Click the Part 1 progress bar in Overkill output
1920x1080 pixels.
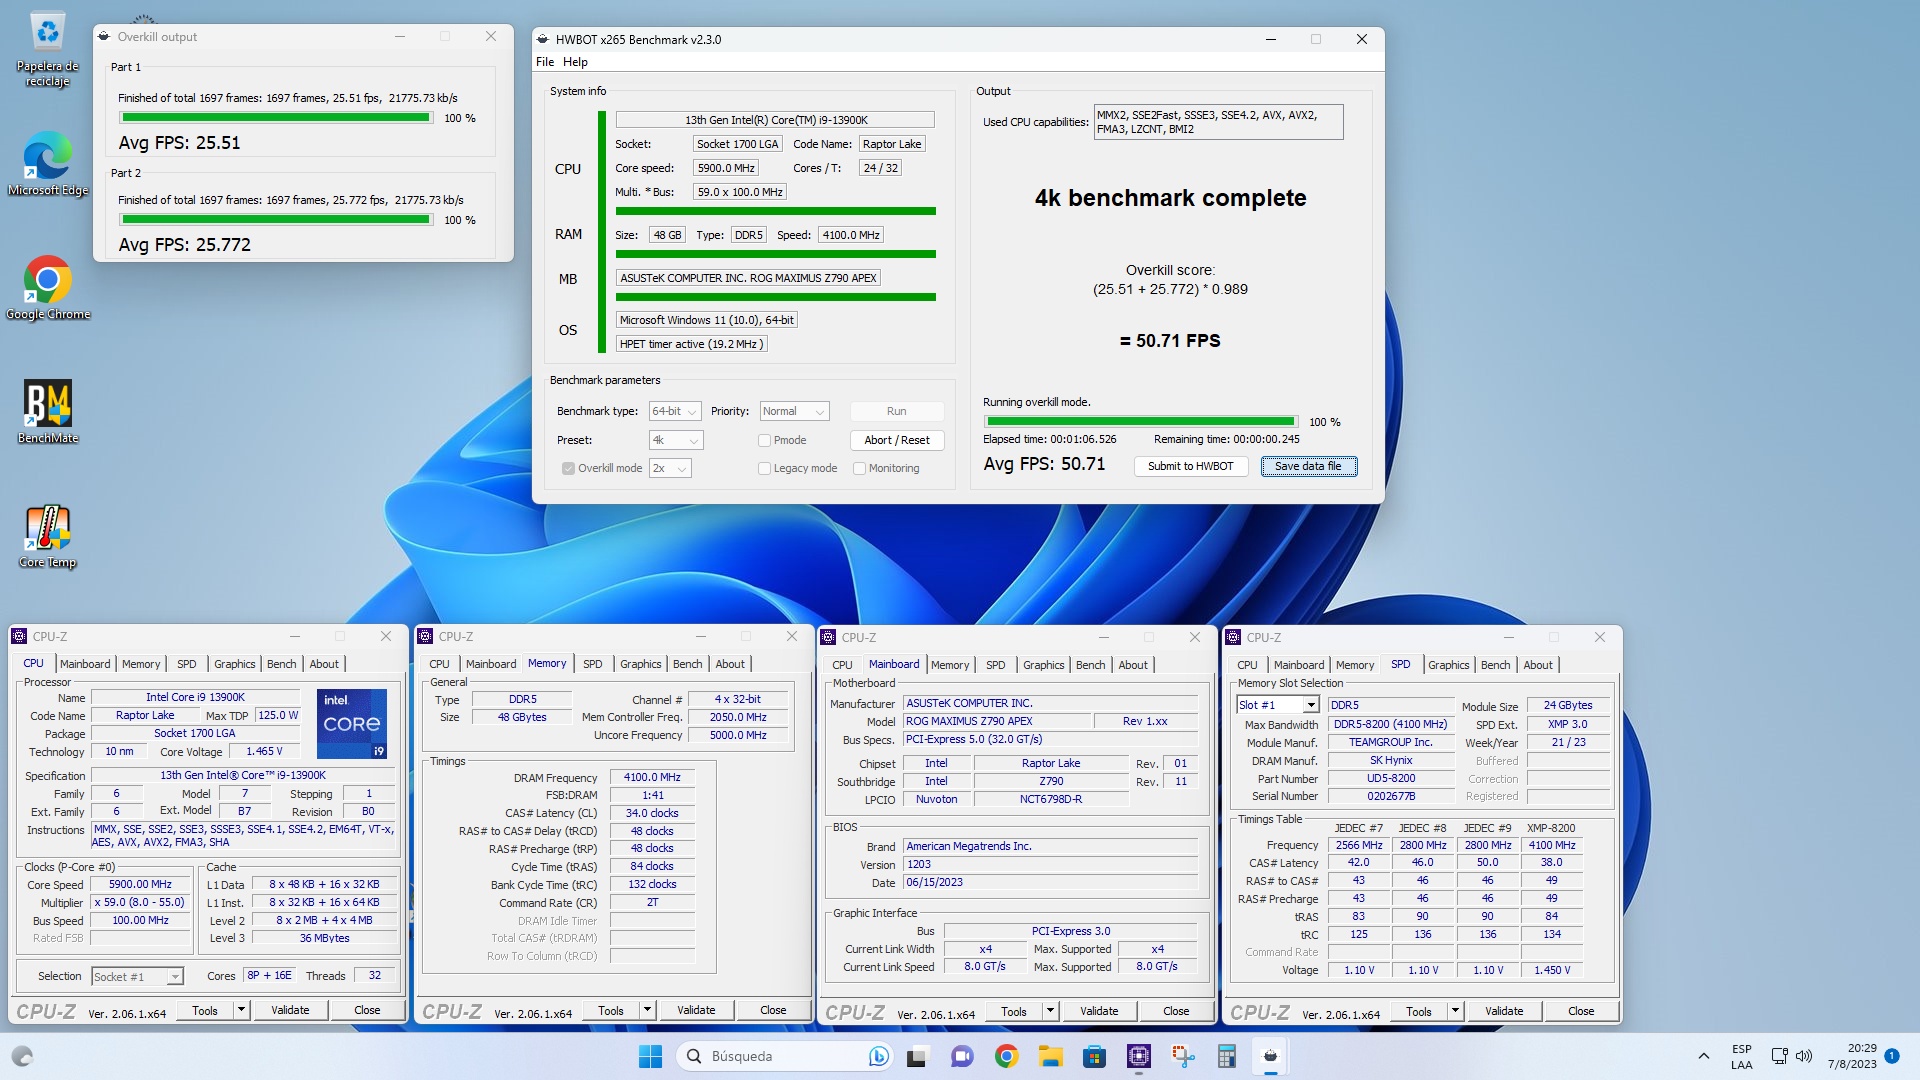275,118
